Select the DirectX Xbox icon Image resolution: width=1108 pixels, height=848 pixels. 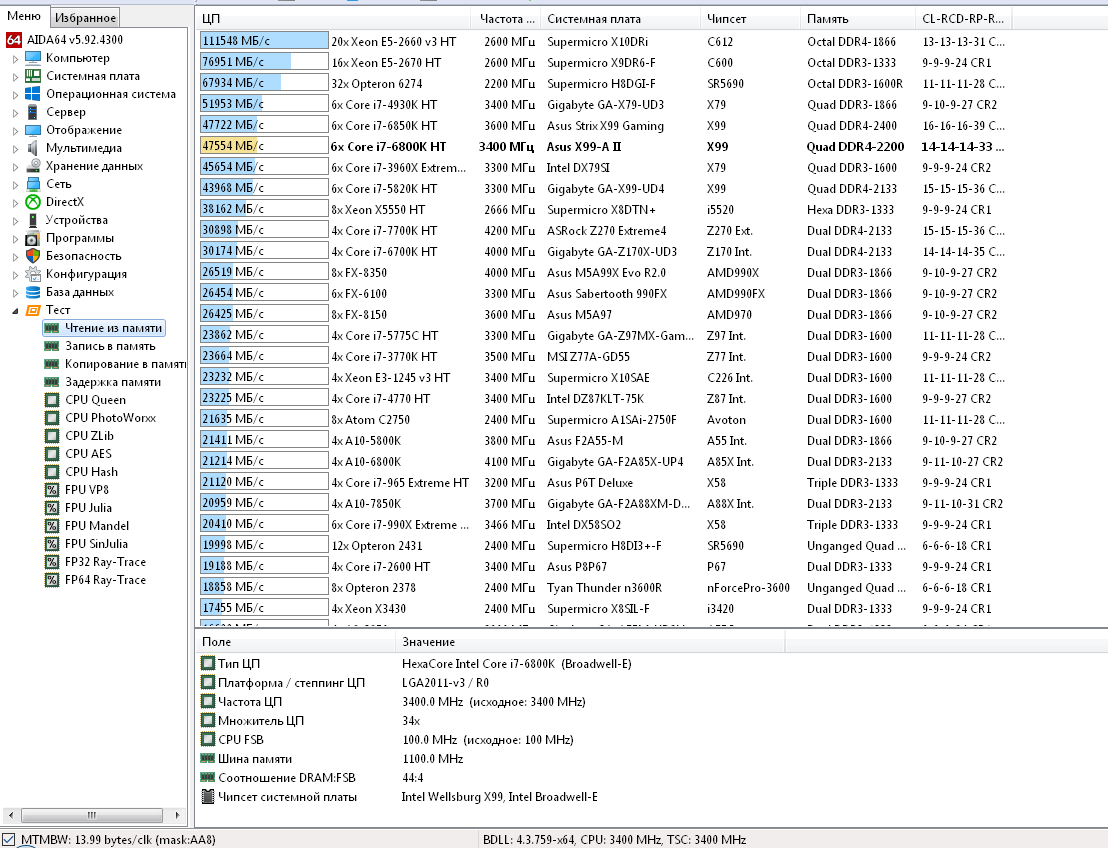[x=33, y=202]
